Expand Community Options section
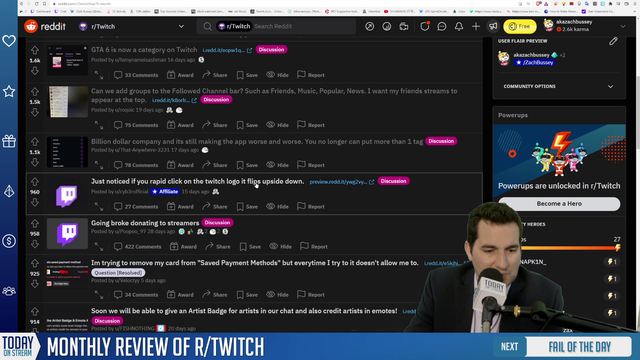The image size is (640, 360). click(x=558, y=87)
